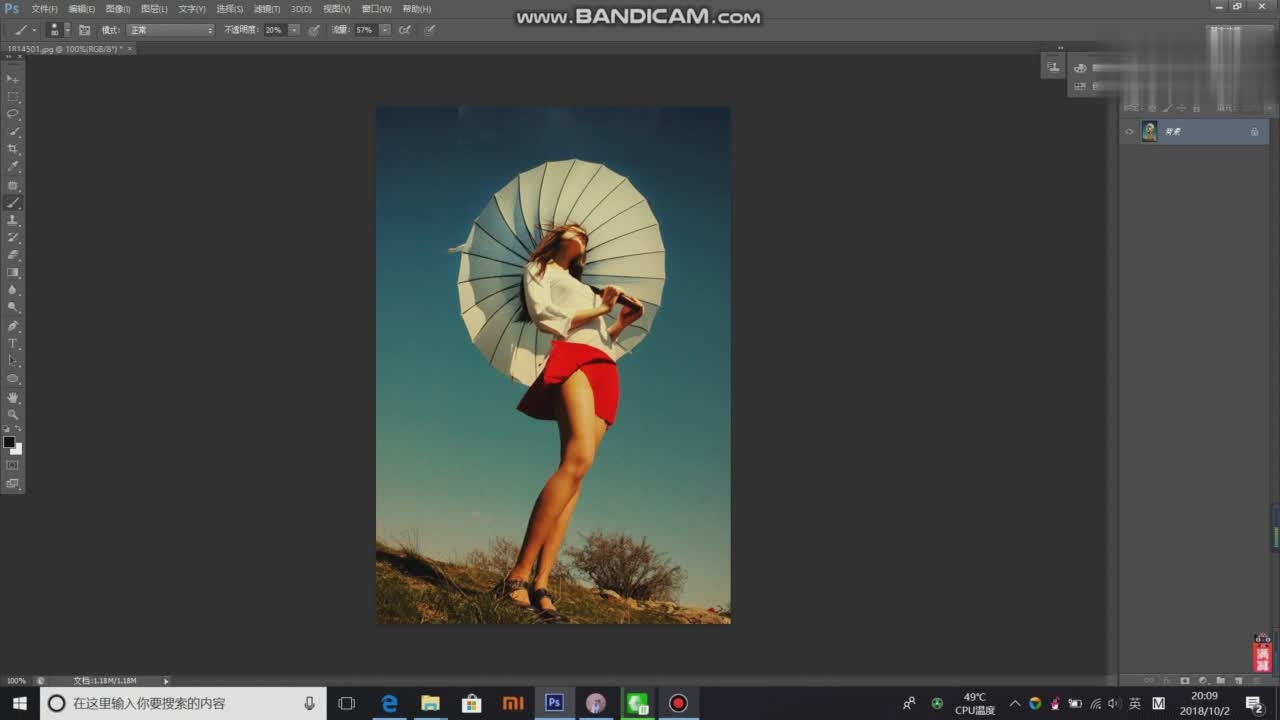Change the screen mode
Image resolution: width=1280 pixels, height=720 pixels.
point(13,483)
